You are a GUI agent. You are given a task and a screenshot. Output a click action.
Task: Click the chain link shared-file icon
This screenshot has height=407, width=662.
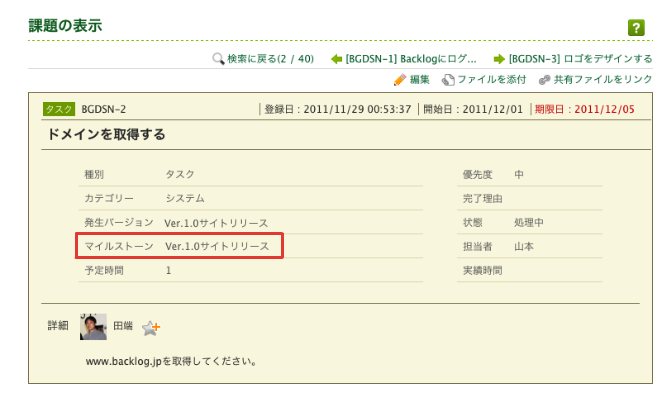click(545, 80)
